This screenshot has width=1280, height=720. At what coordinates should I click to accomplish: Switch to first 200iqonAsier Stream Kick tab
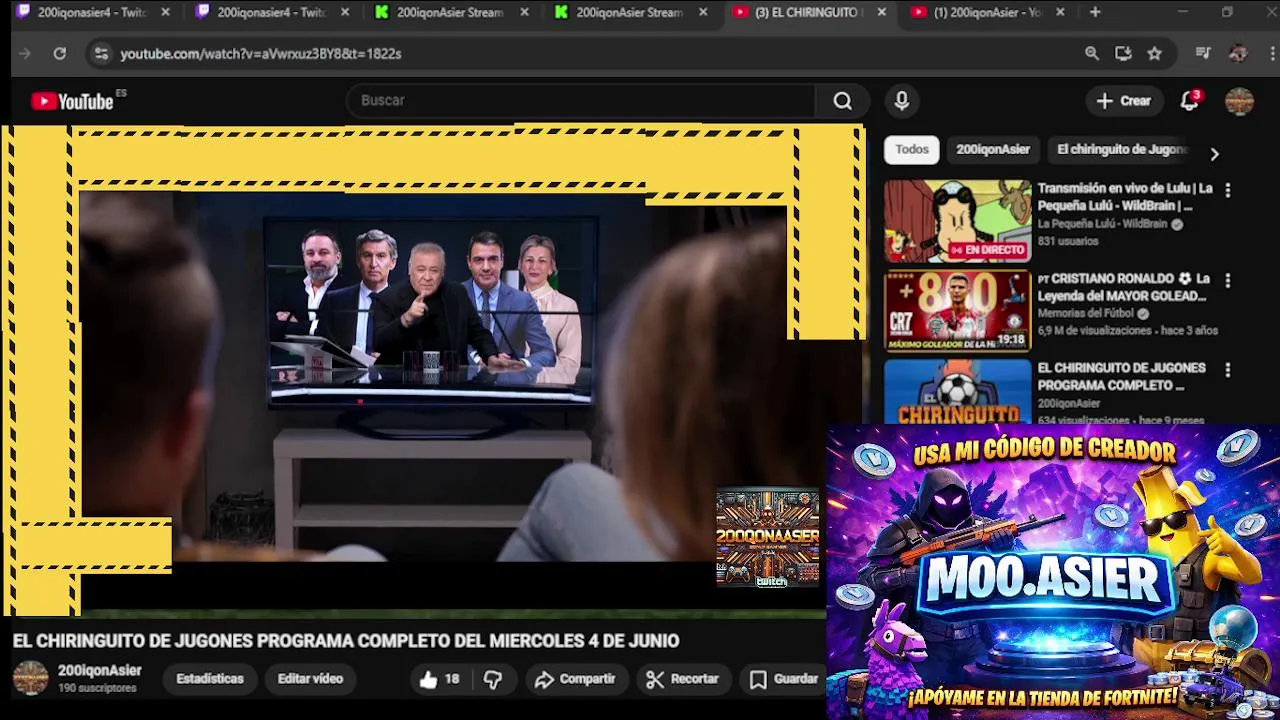449,12
